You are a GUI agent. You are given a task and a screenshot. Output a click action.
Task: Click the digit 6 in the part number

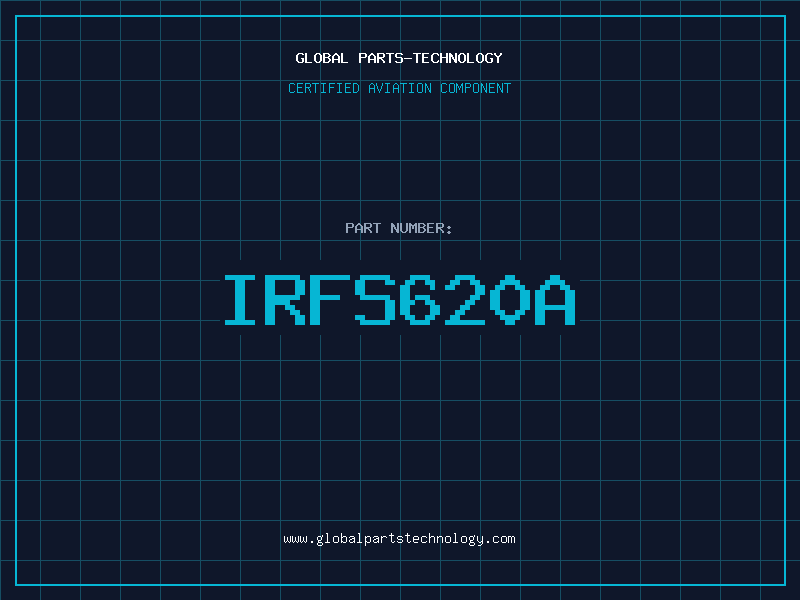click(421, 299)
